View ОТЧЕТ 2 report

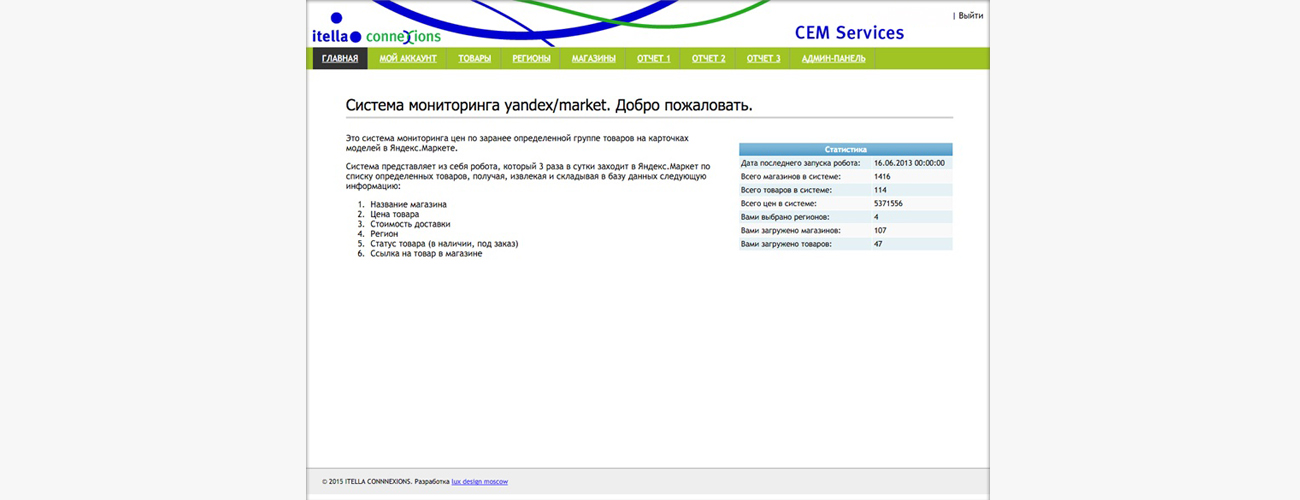[x=708, y=59]
